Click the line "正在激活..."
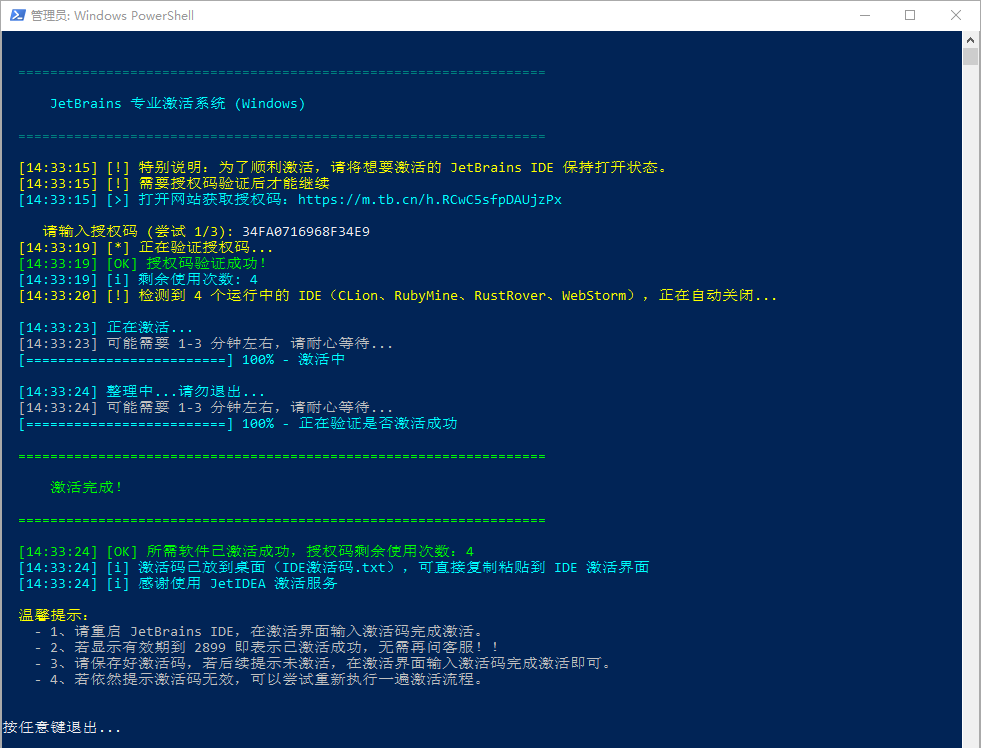The image size is (981, 748). [x=106, y=327]
